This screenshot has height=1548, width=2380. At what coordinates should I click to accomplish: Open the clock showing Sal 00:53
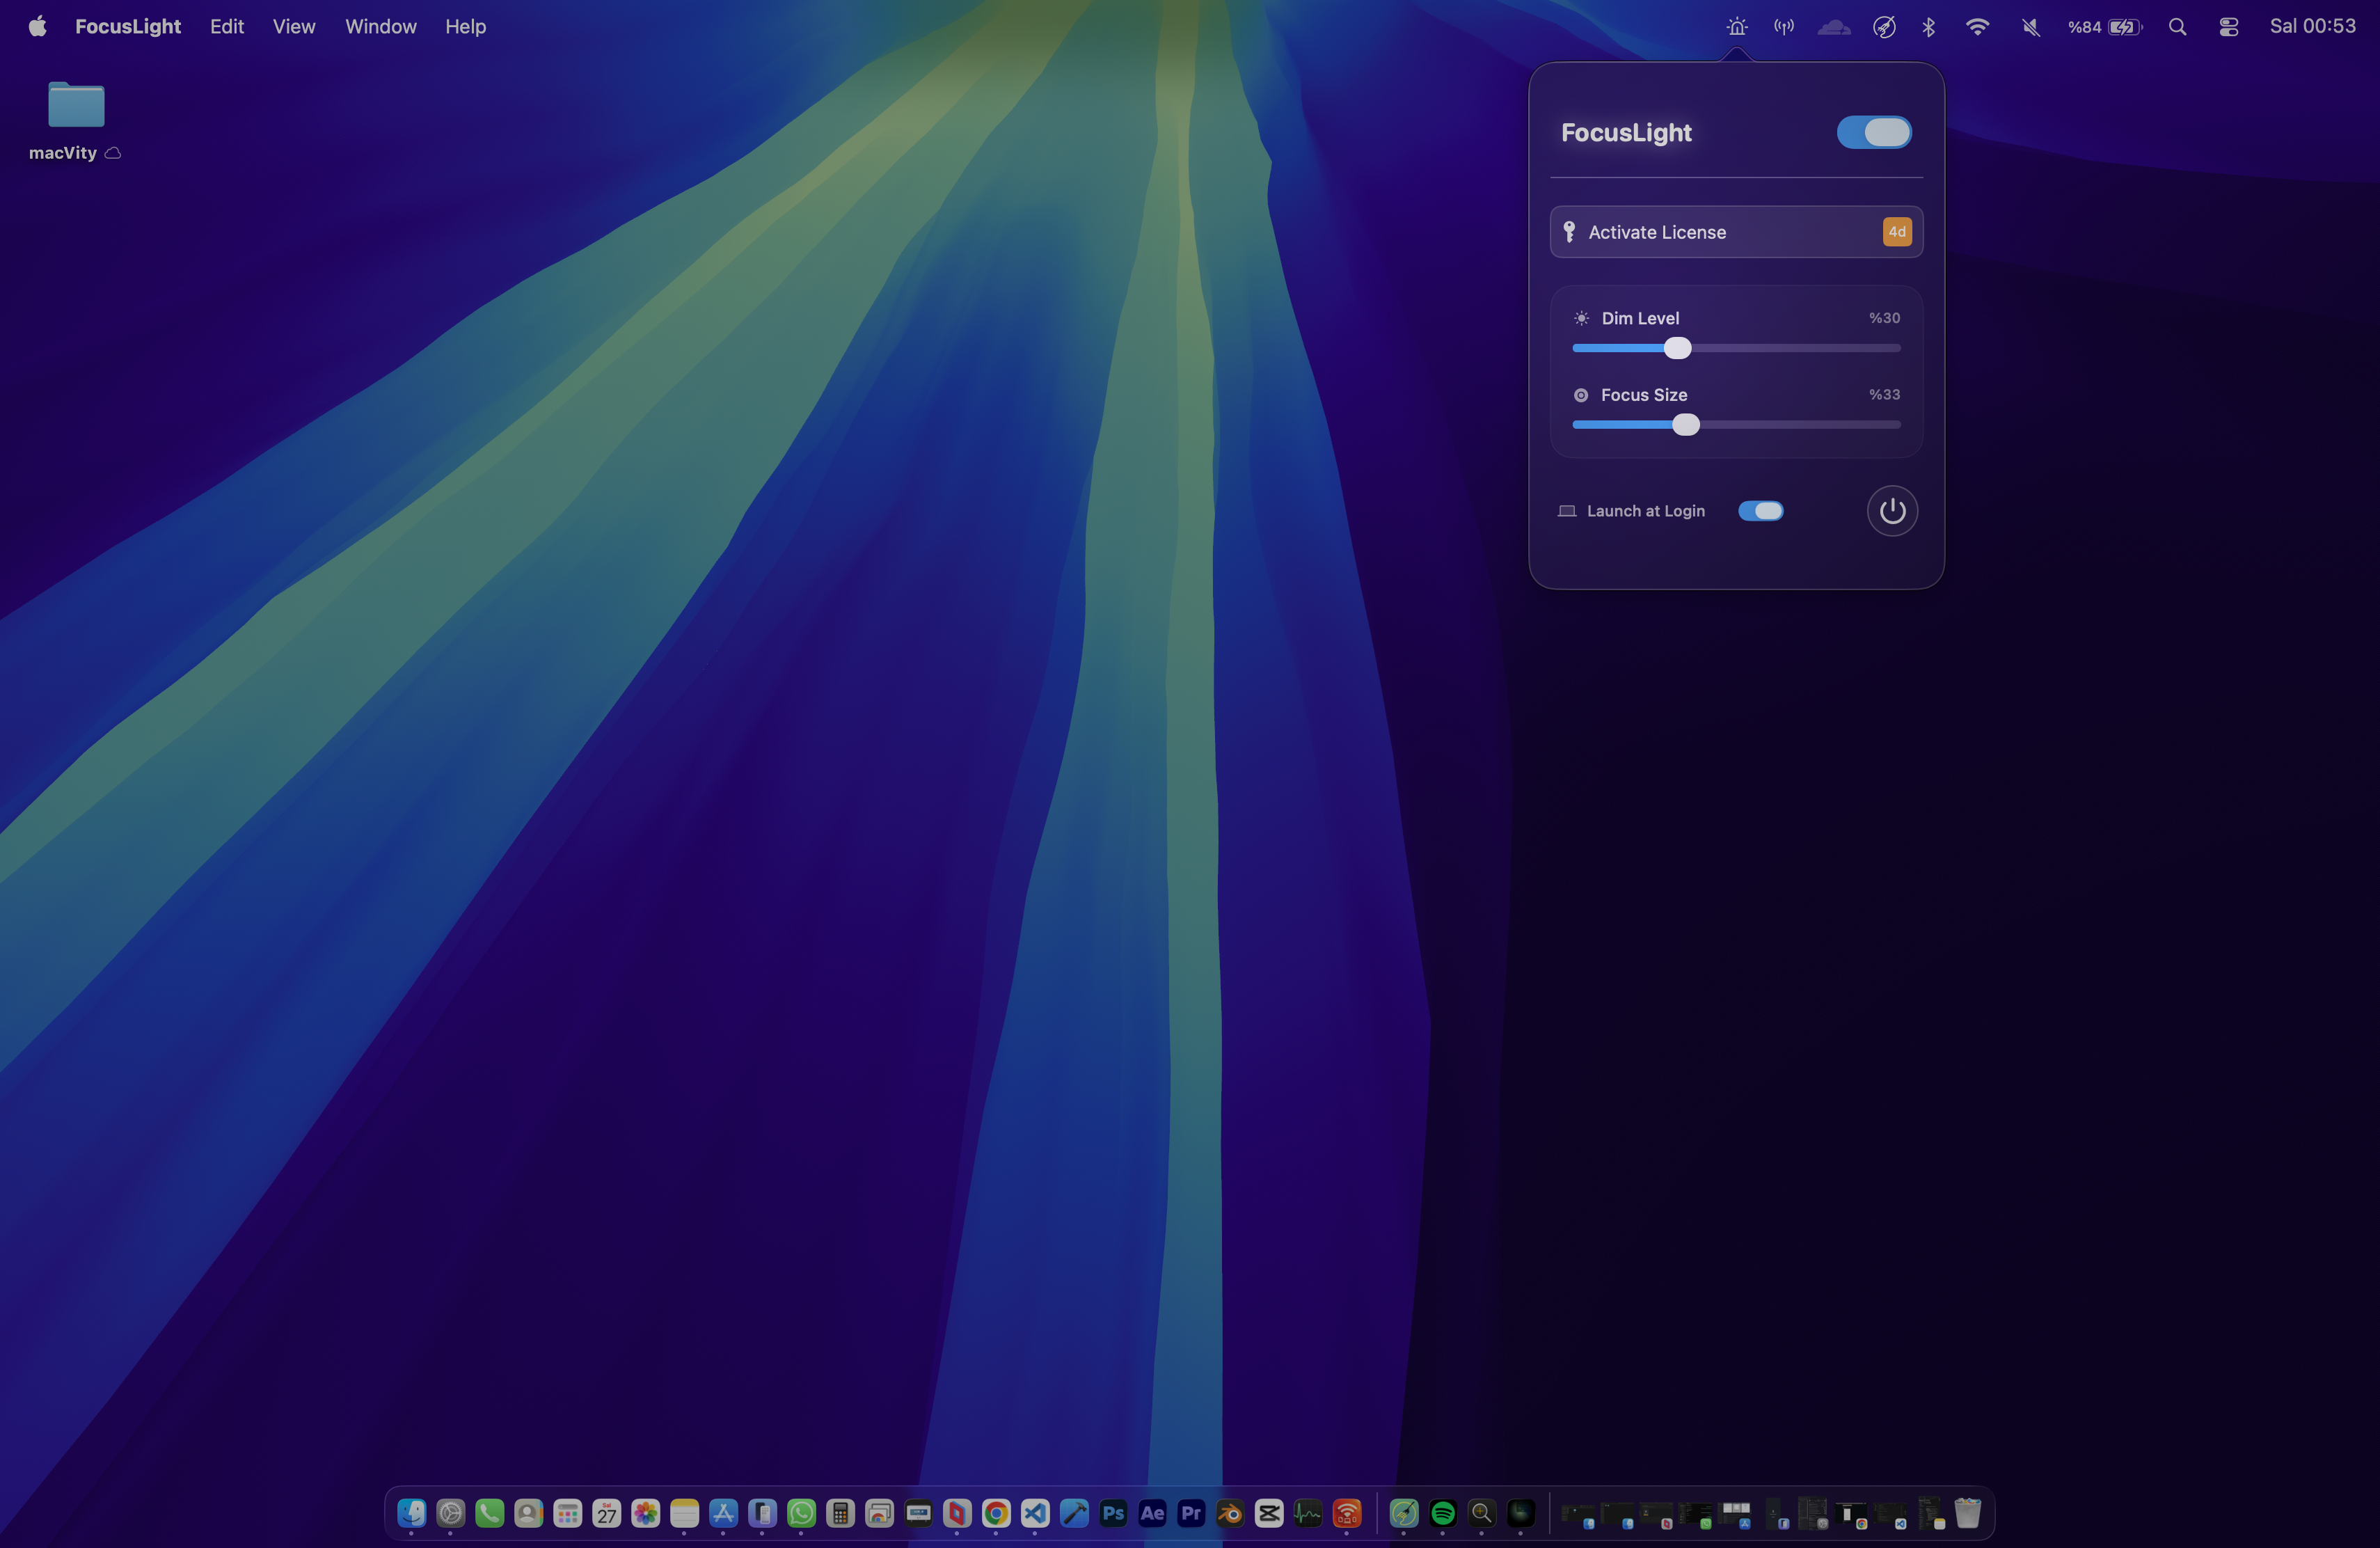(2313, 25)
